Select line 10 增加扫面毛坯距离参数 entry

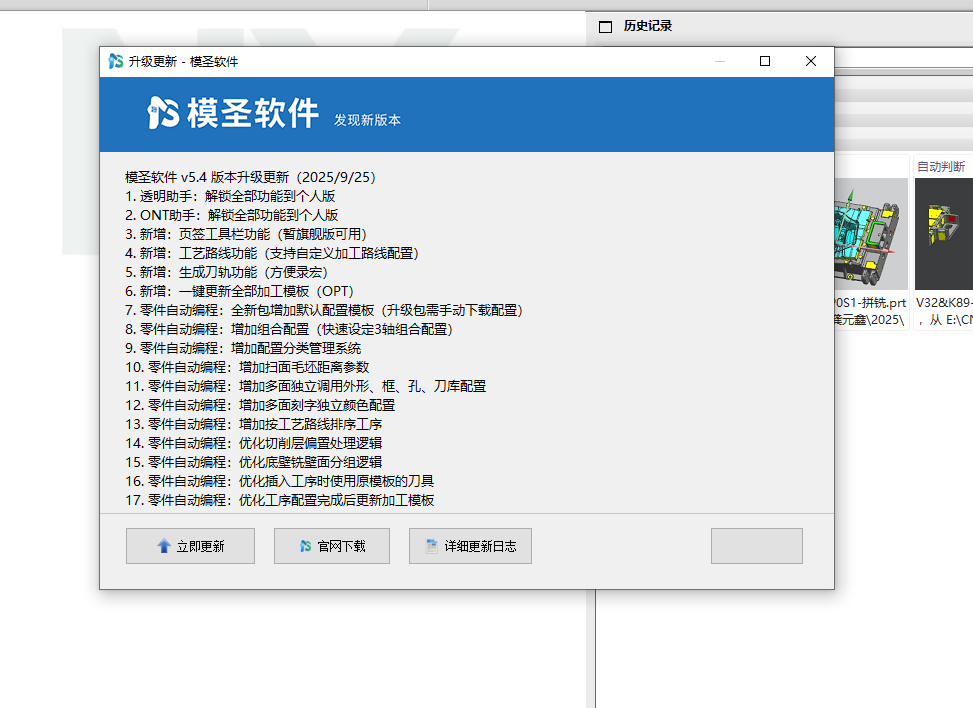click(247, 367)
